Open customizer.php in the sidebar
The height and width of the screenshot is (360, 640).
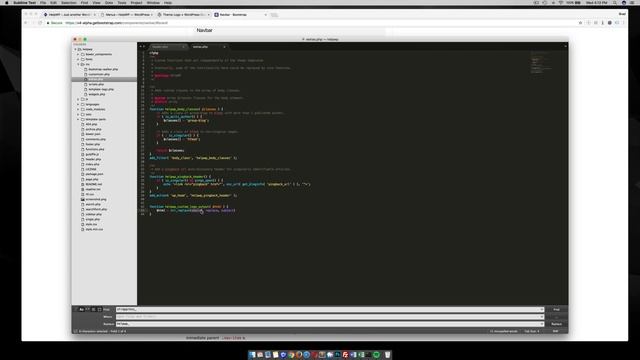tap(99, 74)
